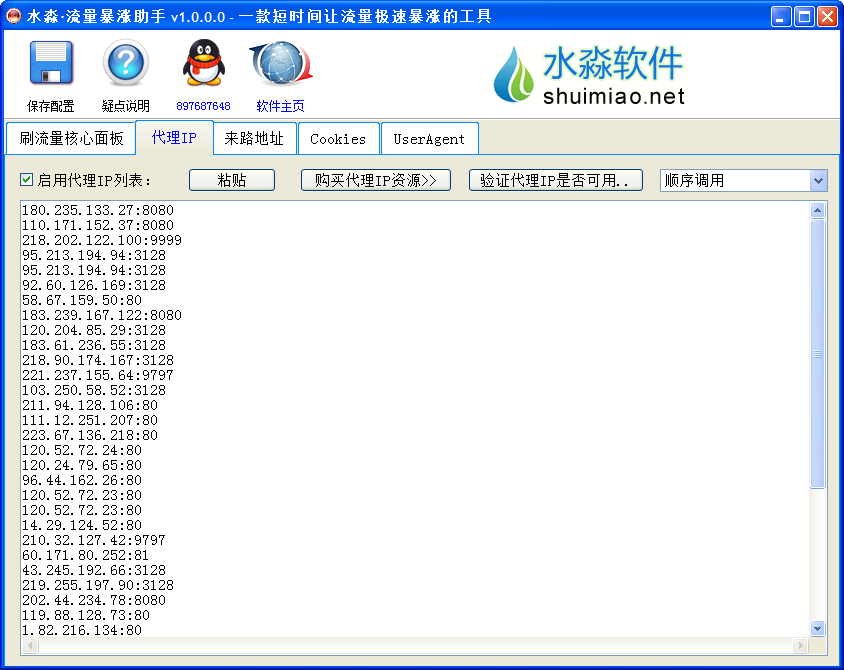Click the line 219.255.197.90:3128

tap(98, 586)
